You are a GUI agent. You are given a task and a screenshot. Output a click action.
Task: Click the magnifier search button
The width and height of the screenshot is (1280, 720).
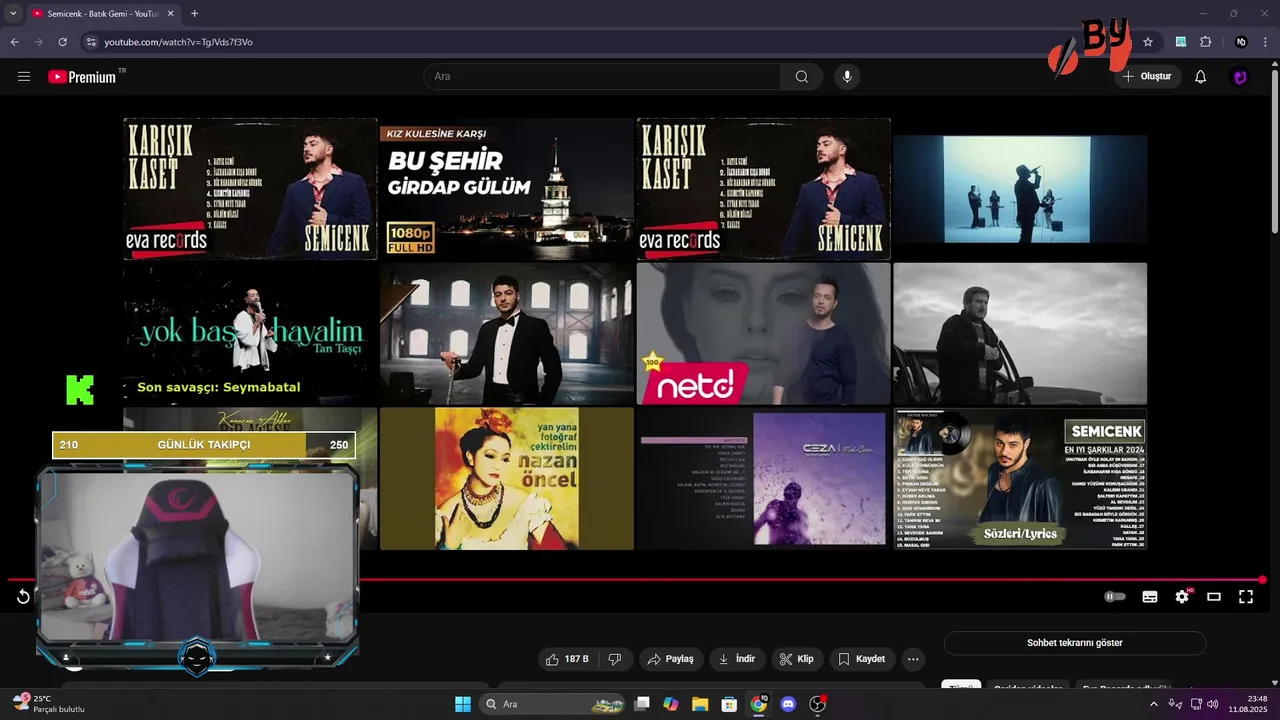(x=802, y=77)
